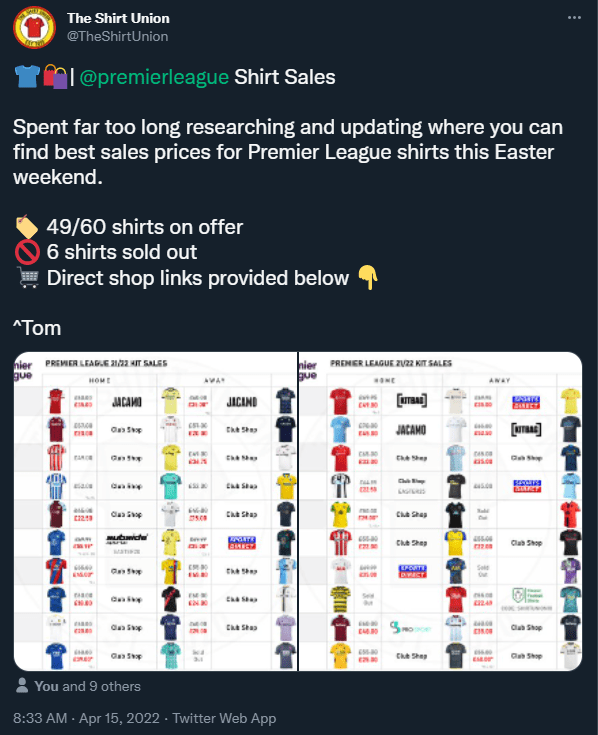Open the @TheShirtUnion handle
Screen dimensions: 598x735
click(117, 37)
